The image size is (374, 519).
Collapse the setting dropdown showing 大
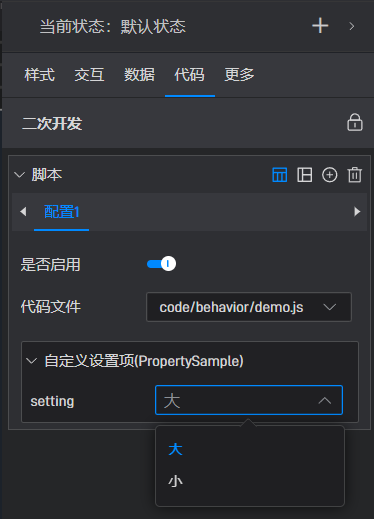click(249, 400)
